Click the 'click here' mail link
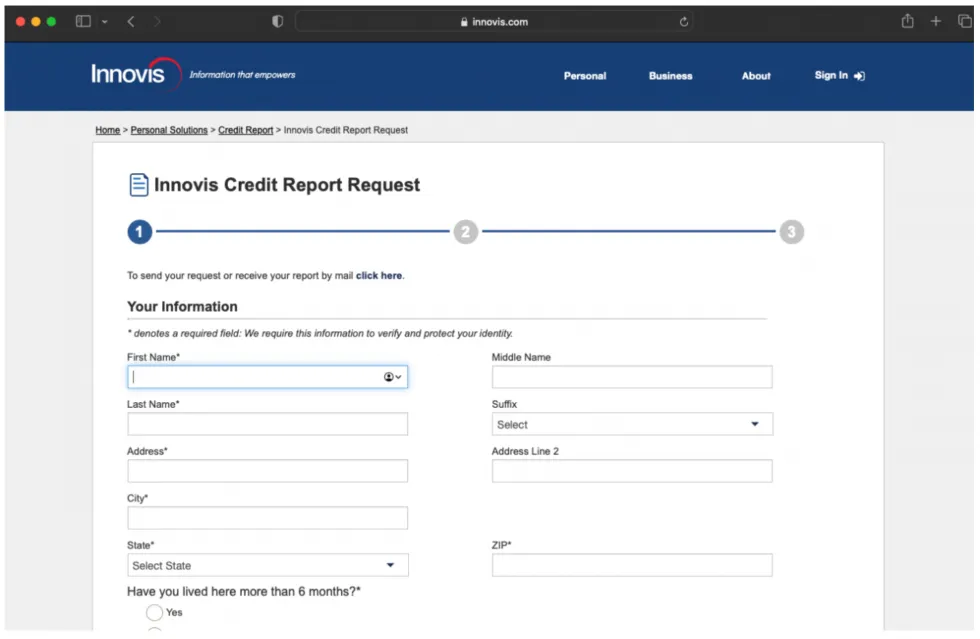980x639 pixels. tap(379, 276)
